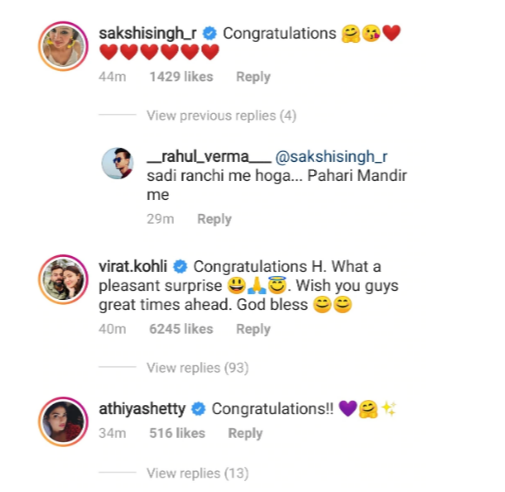The image size is (505, 492).
Task: Click verified badge next to athiyashetty
Action: pyautogui.click(x=199, y=409)
